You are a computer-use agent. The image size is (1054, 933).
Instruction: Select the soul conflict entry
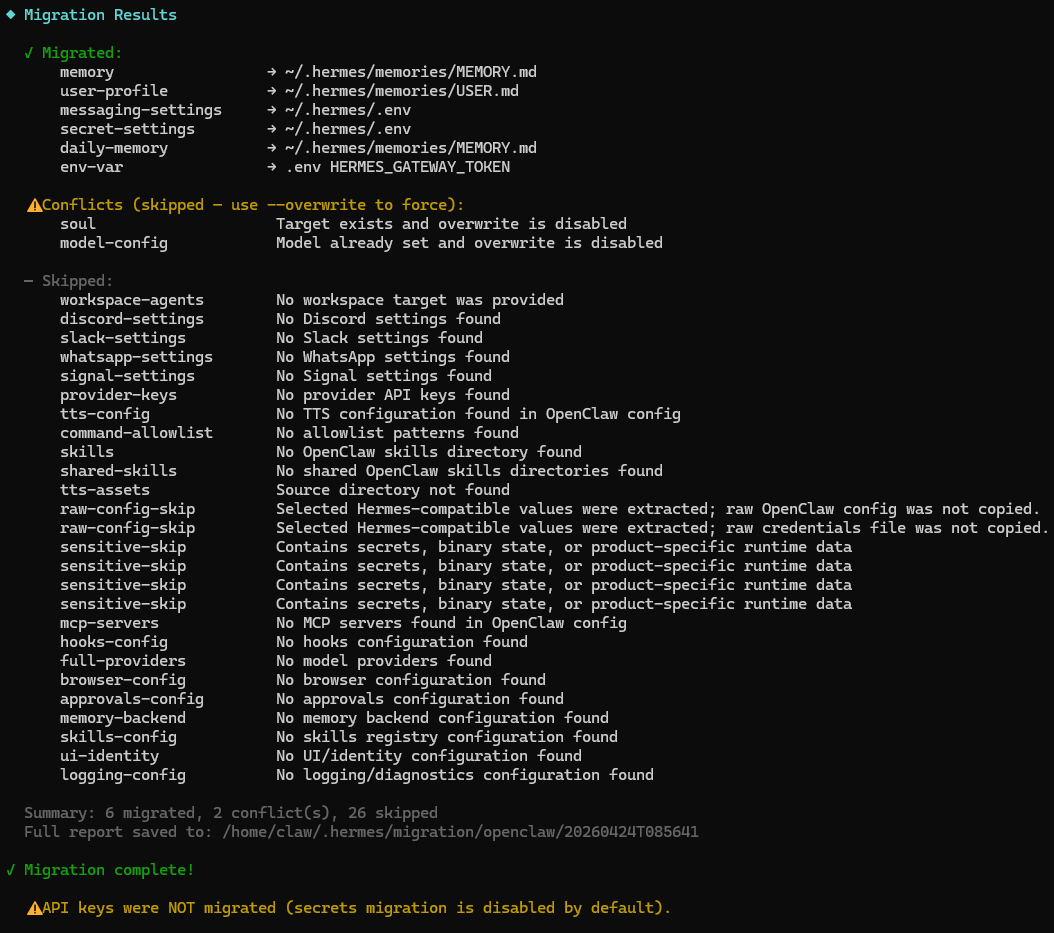point(78,224)
